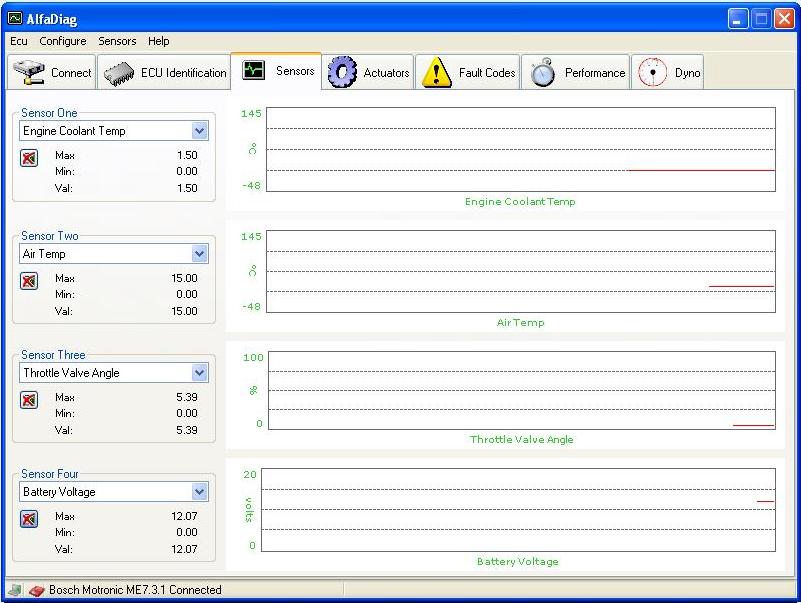Click the Connect cable icon
The width and height of the screenshot is (801, 603).
[x=29, y=72]
